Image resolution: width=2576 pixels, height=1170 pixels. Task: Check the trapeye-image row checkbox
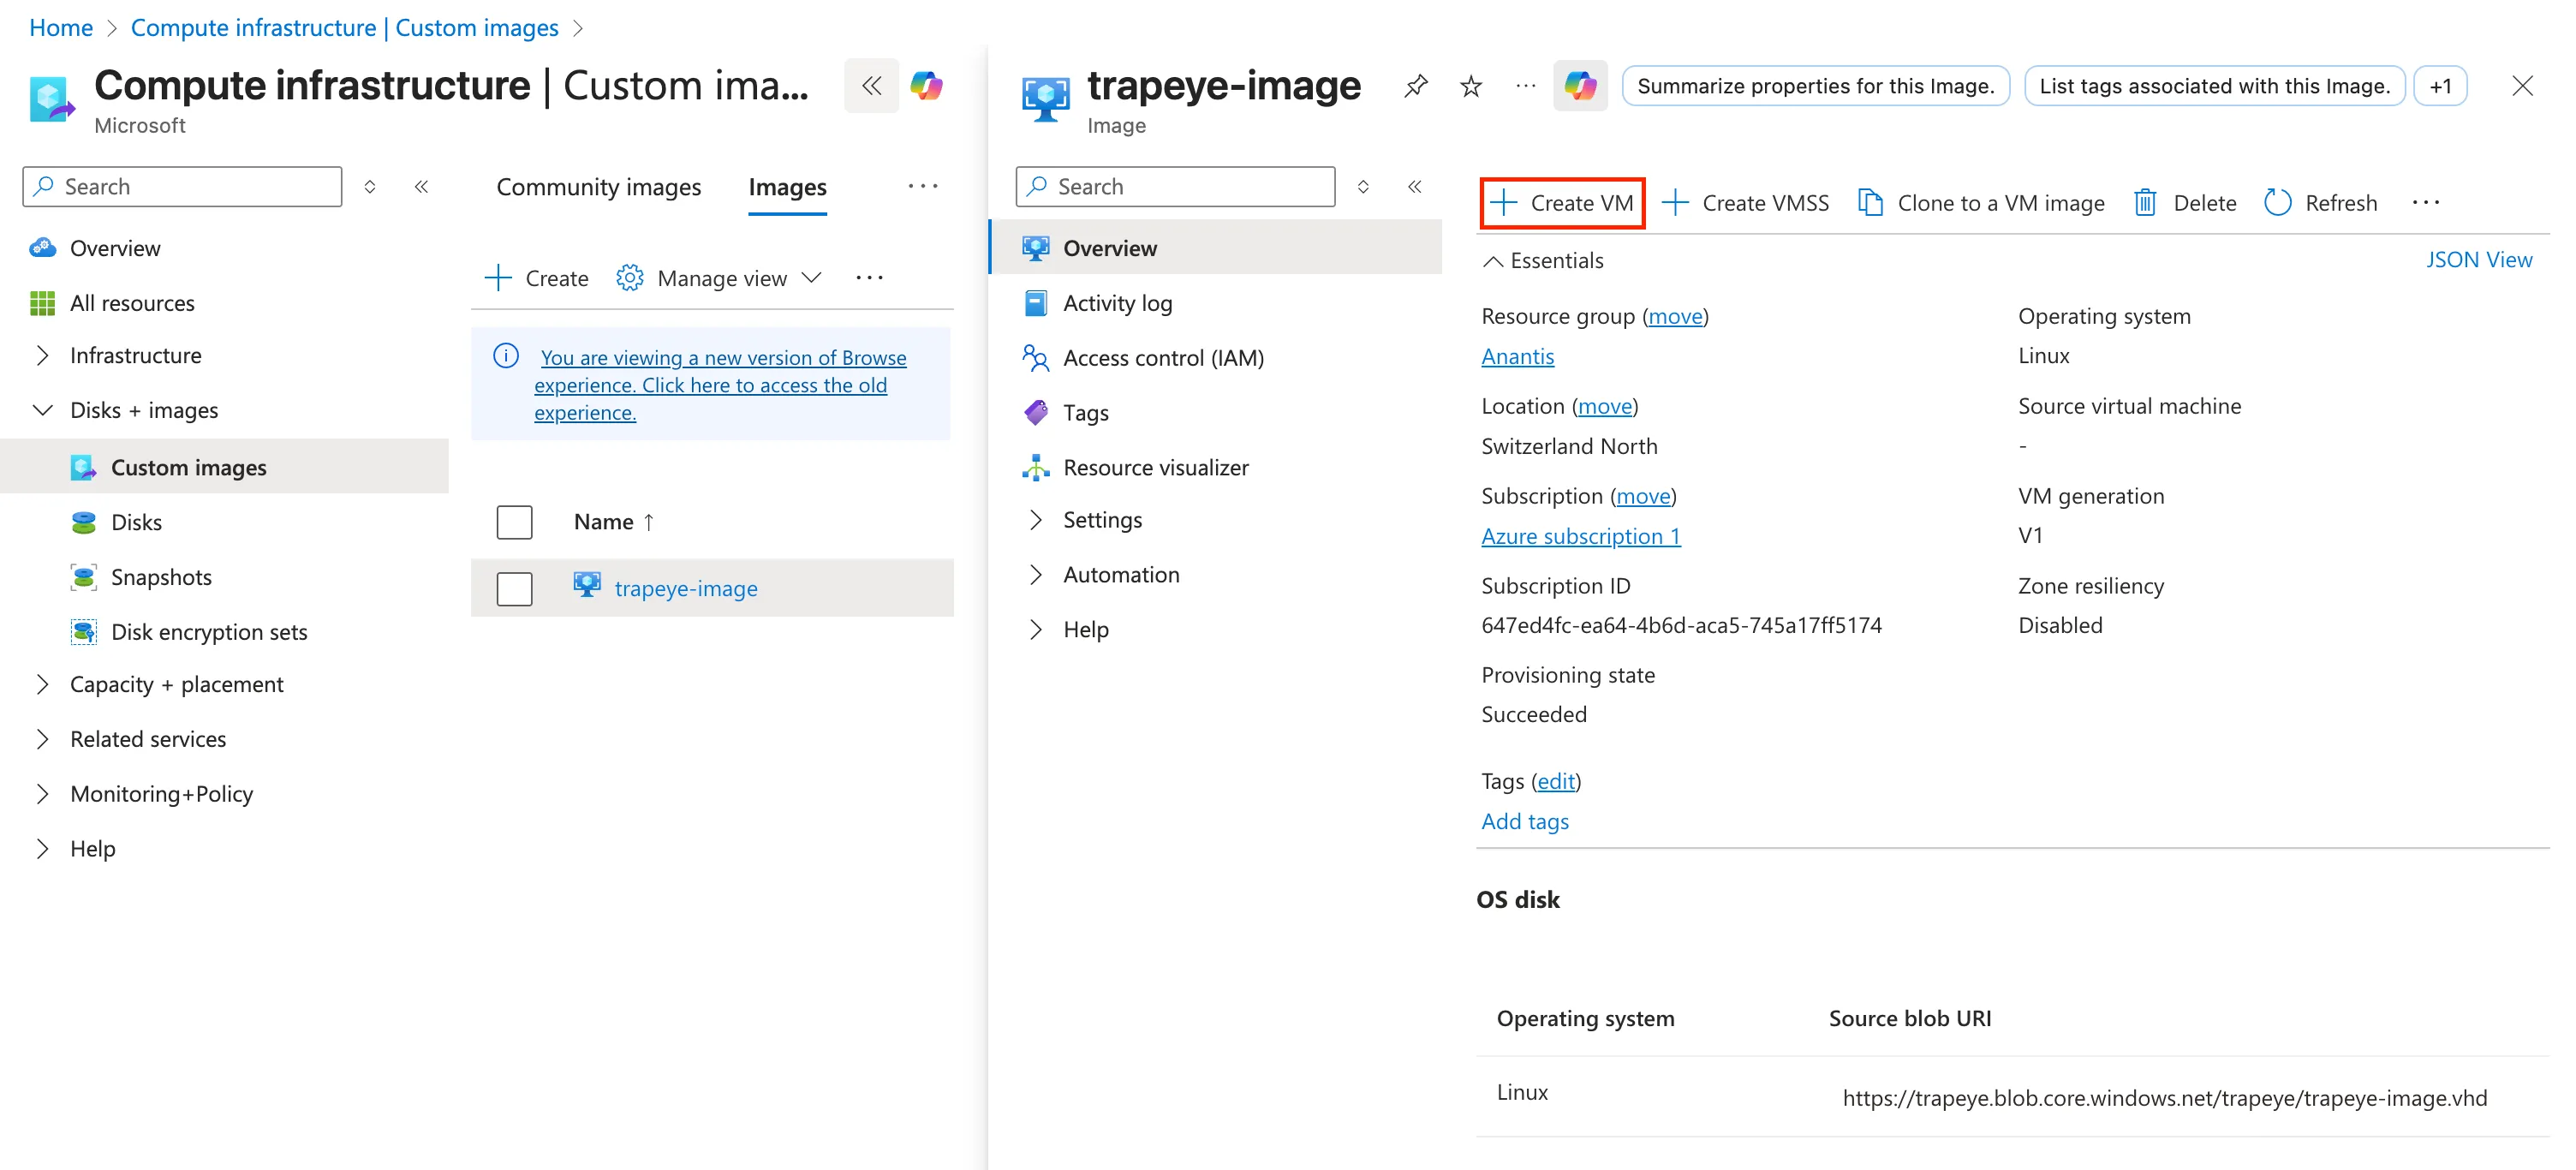[513, 588]
